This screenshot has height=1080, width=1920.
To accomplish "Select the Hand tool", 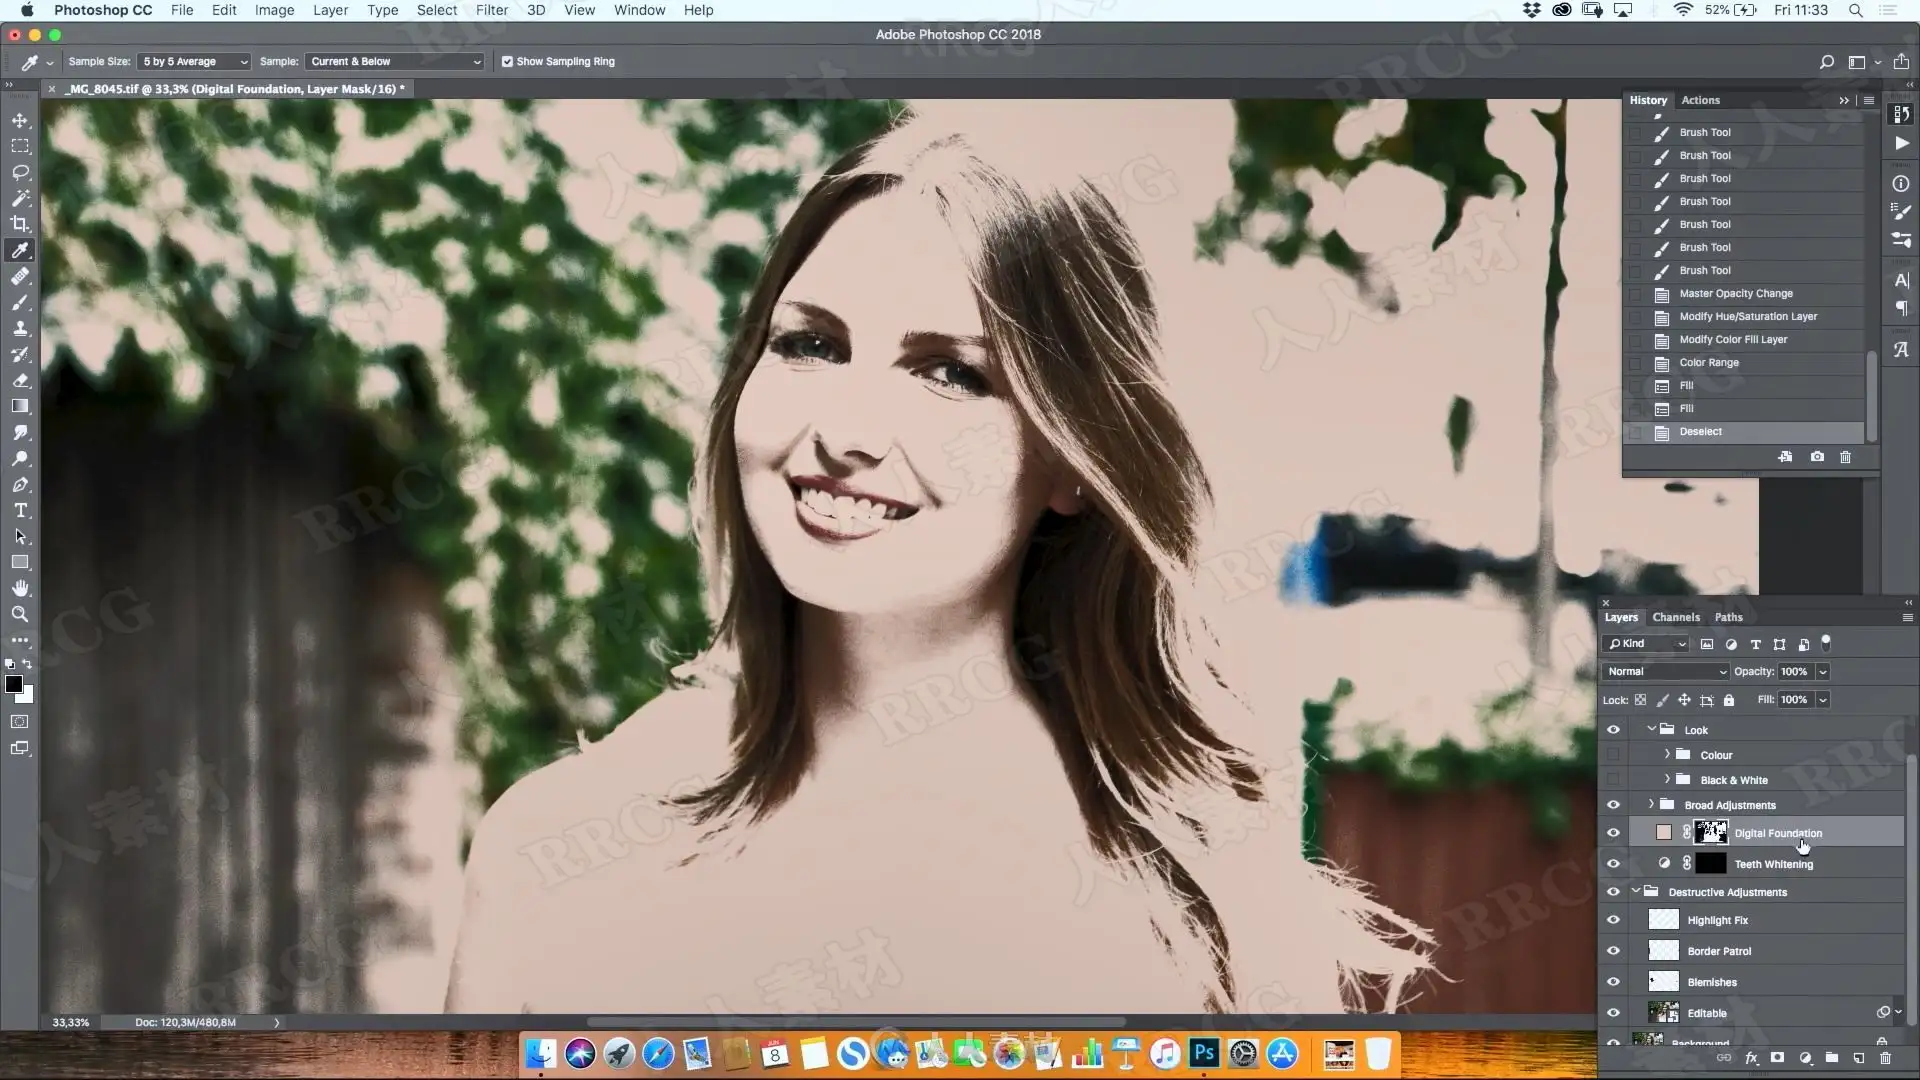I will point(20,588).
